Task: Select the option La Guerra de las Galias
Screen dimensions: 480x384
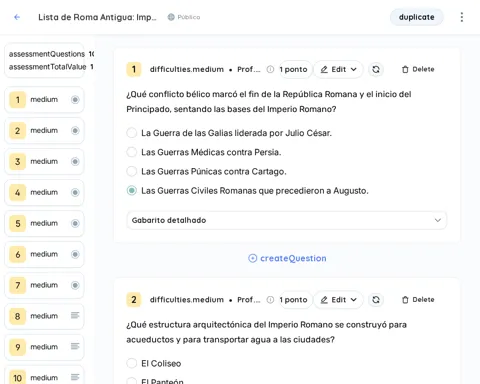Action: pos(132,133)
